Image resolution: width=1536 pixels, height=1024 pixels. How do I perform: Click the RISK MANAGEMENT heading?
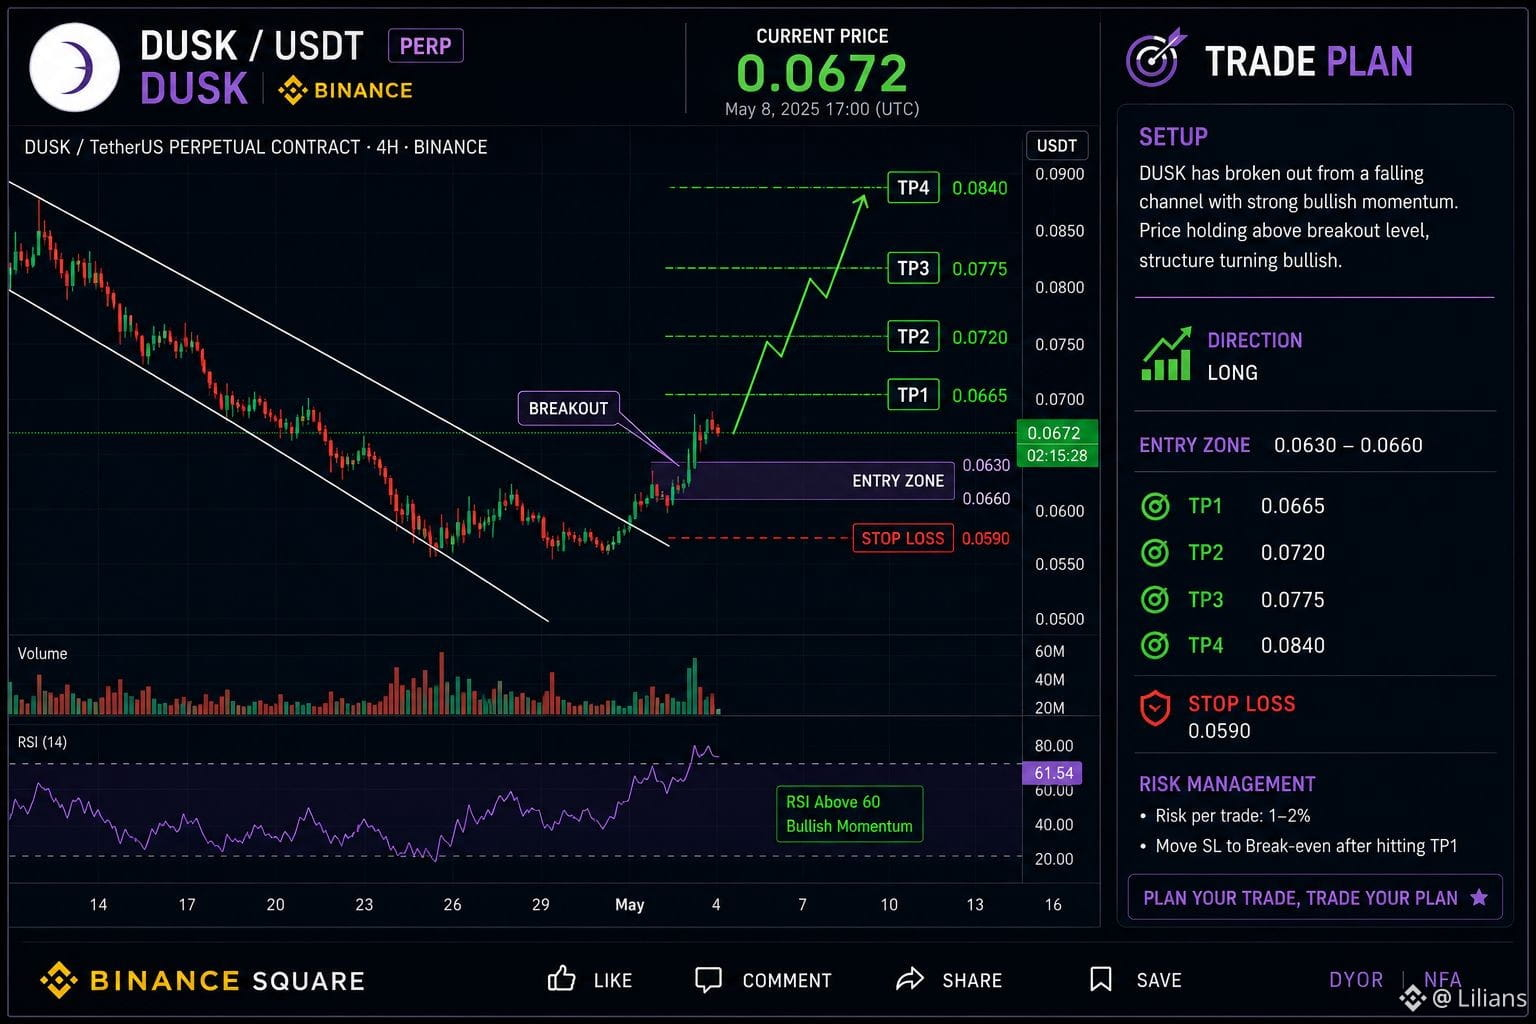pyautogui.click(x=1227, y=784)
